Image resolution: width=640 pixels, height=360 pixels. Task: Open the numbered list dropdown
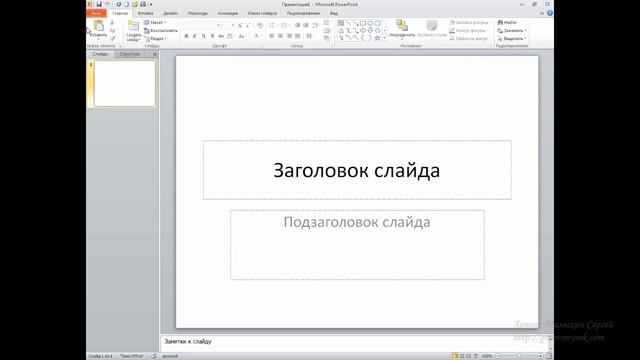285,25
